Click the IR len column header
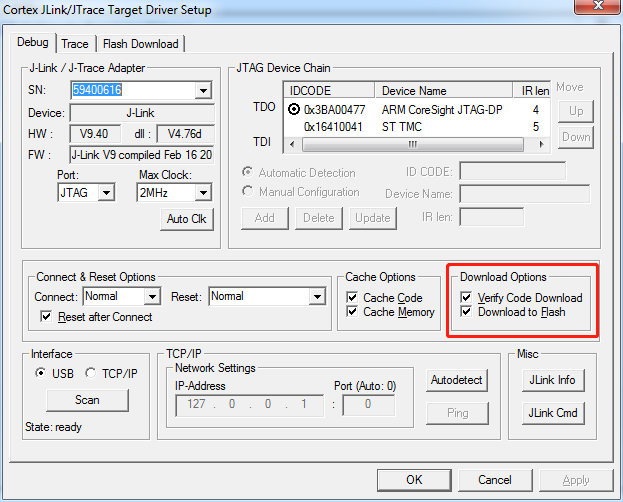 pos(532,91)
